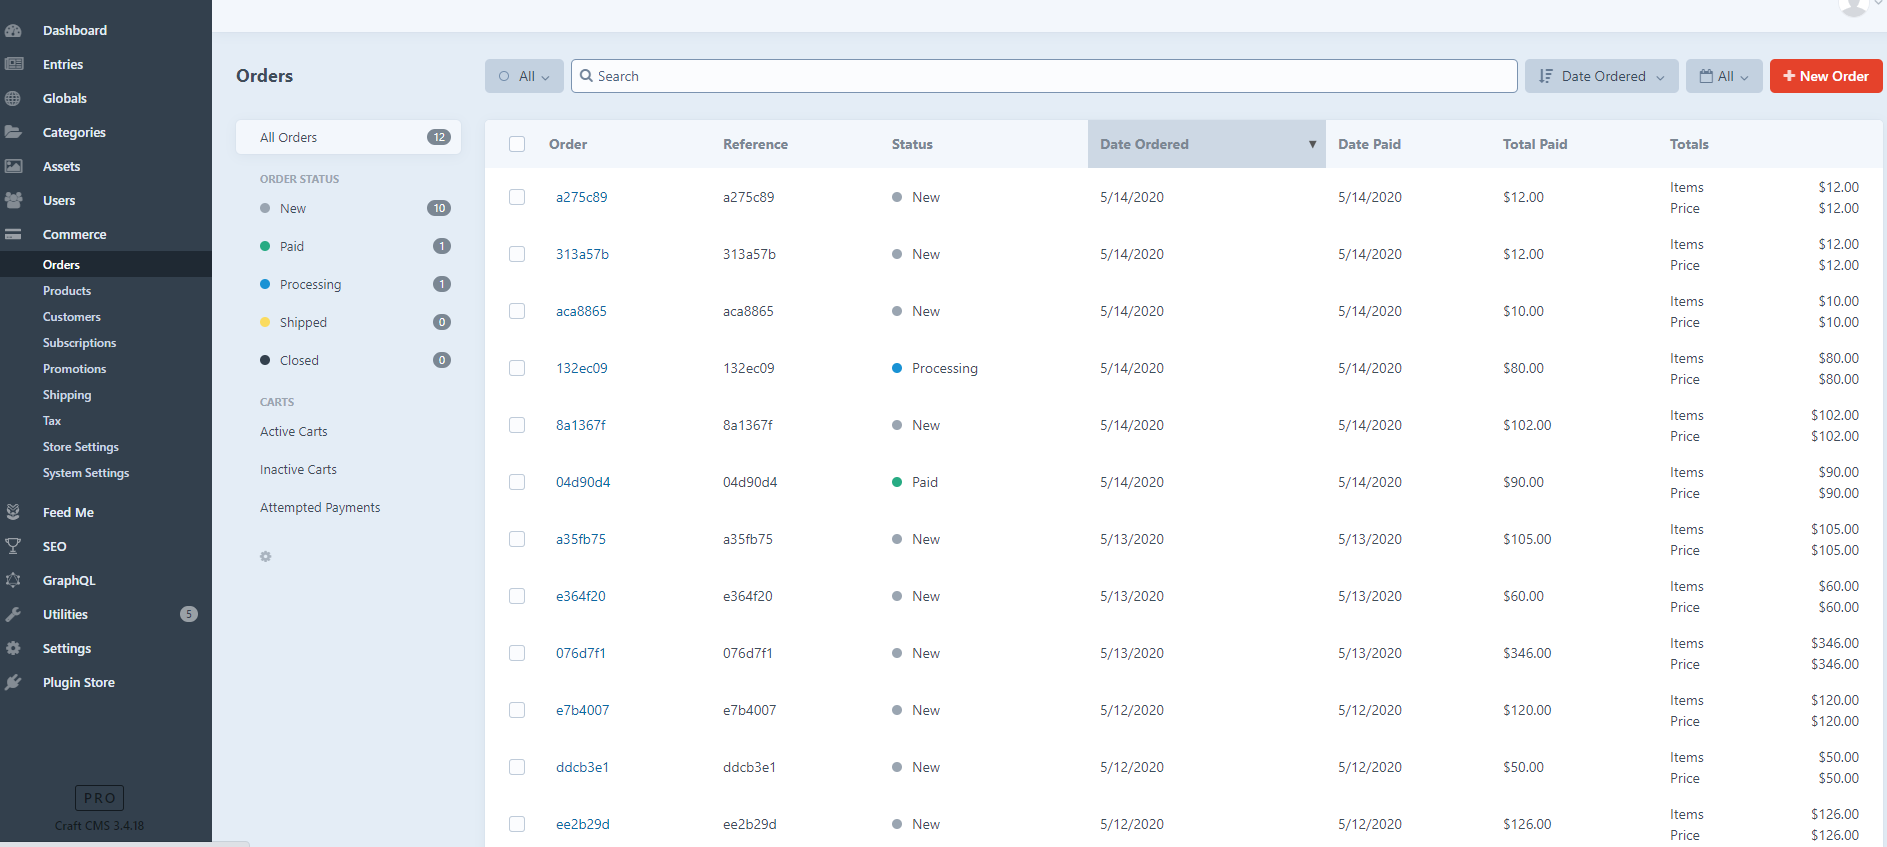1887x847 pixels.
Task: Sort by the Date Paid column header
Action: pos(1369,144)
